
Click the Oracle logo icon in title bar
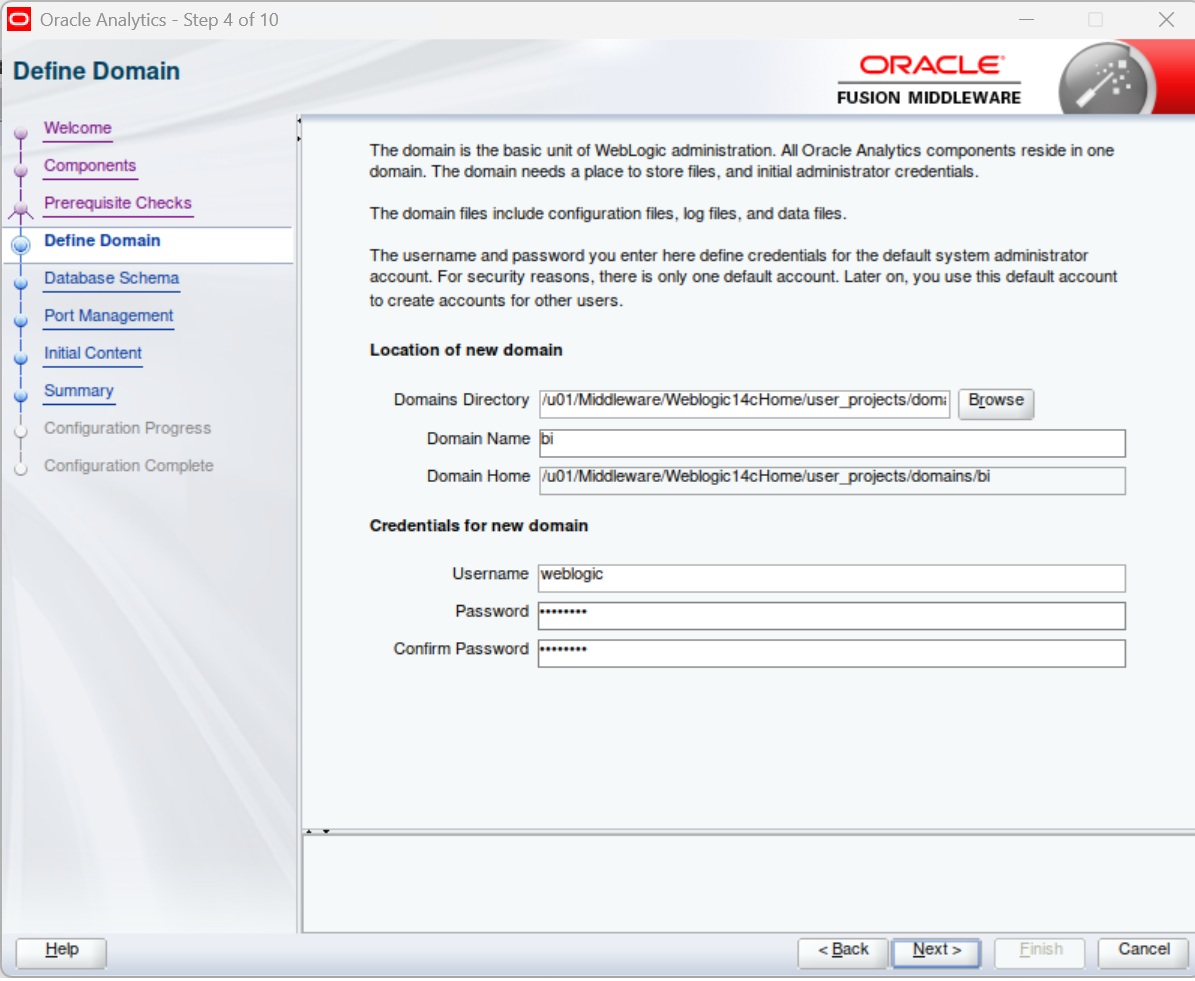[18, 19]
